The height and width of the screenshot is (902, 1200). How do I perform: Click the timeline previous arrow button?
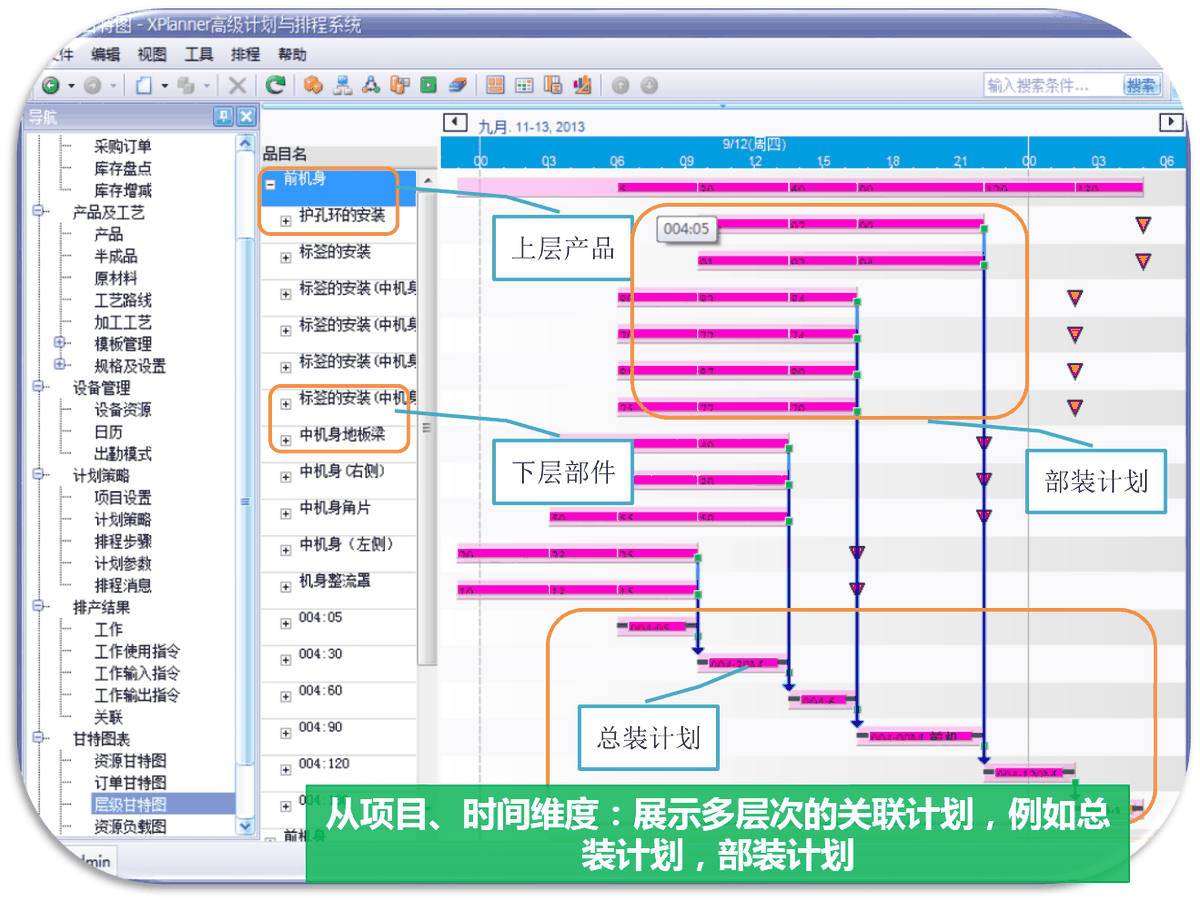tap(455, 122)
